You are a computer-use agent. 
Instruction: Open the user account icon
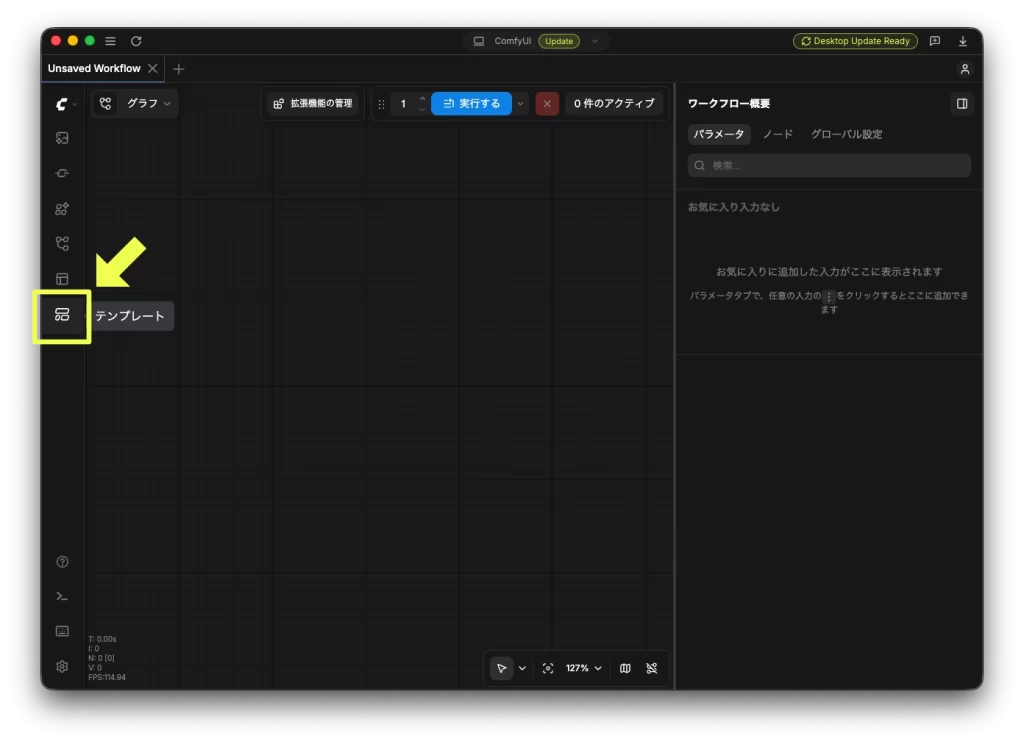click(965, 69)
